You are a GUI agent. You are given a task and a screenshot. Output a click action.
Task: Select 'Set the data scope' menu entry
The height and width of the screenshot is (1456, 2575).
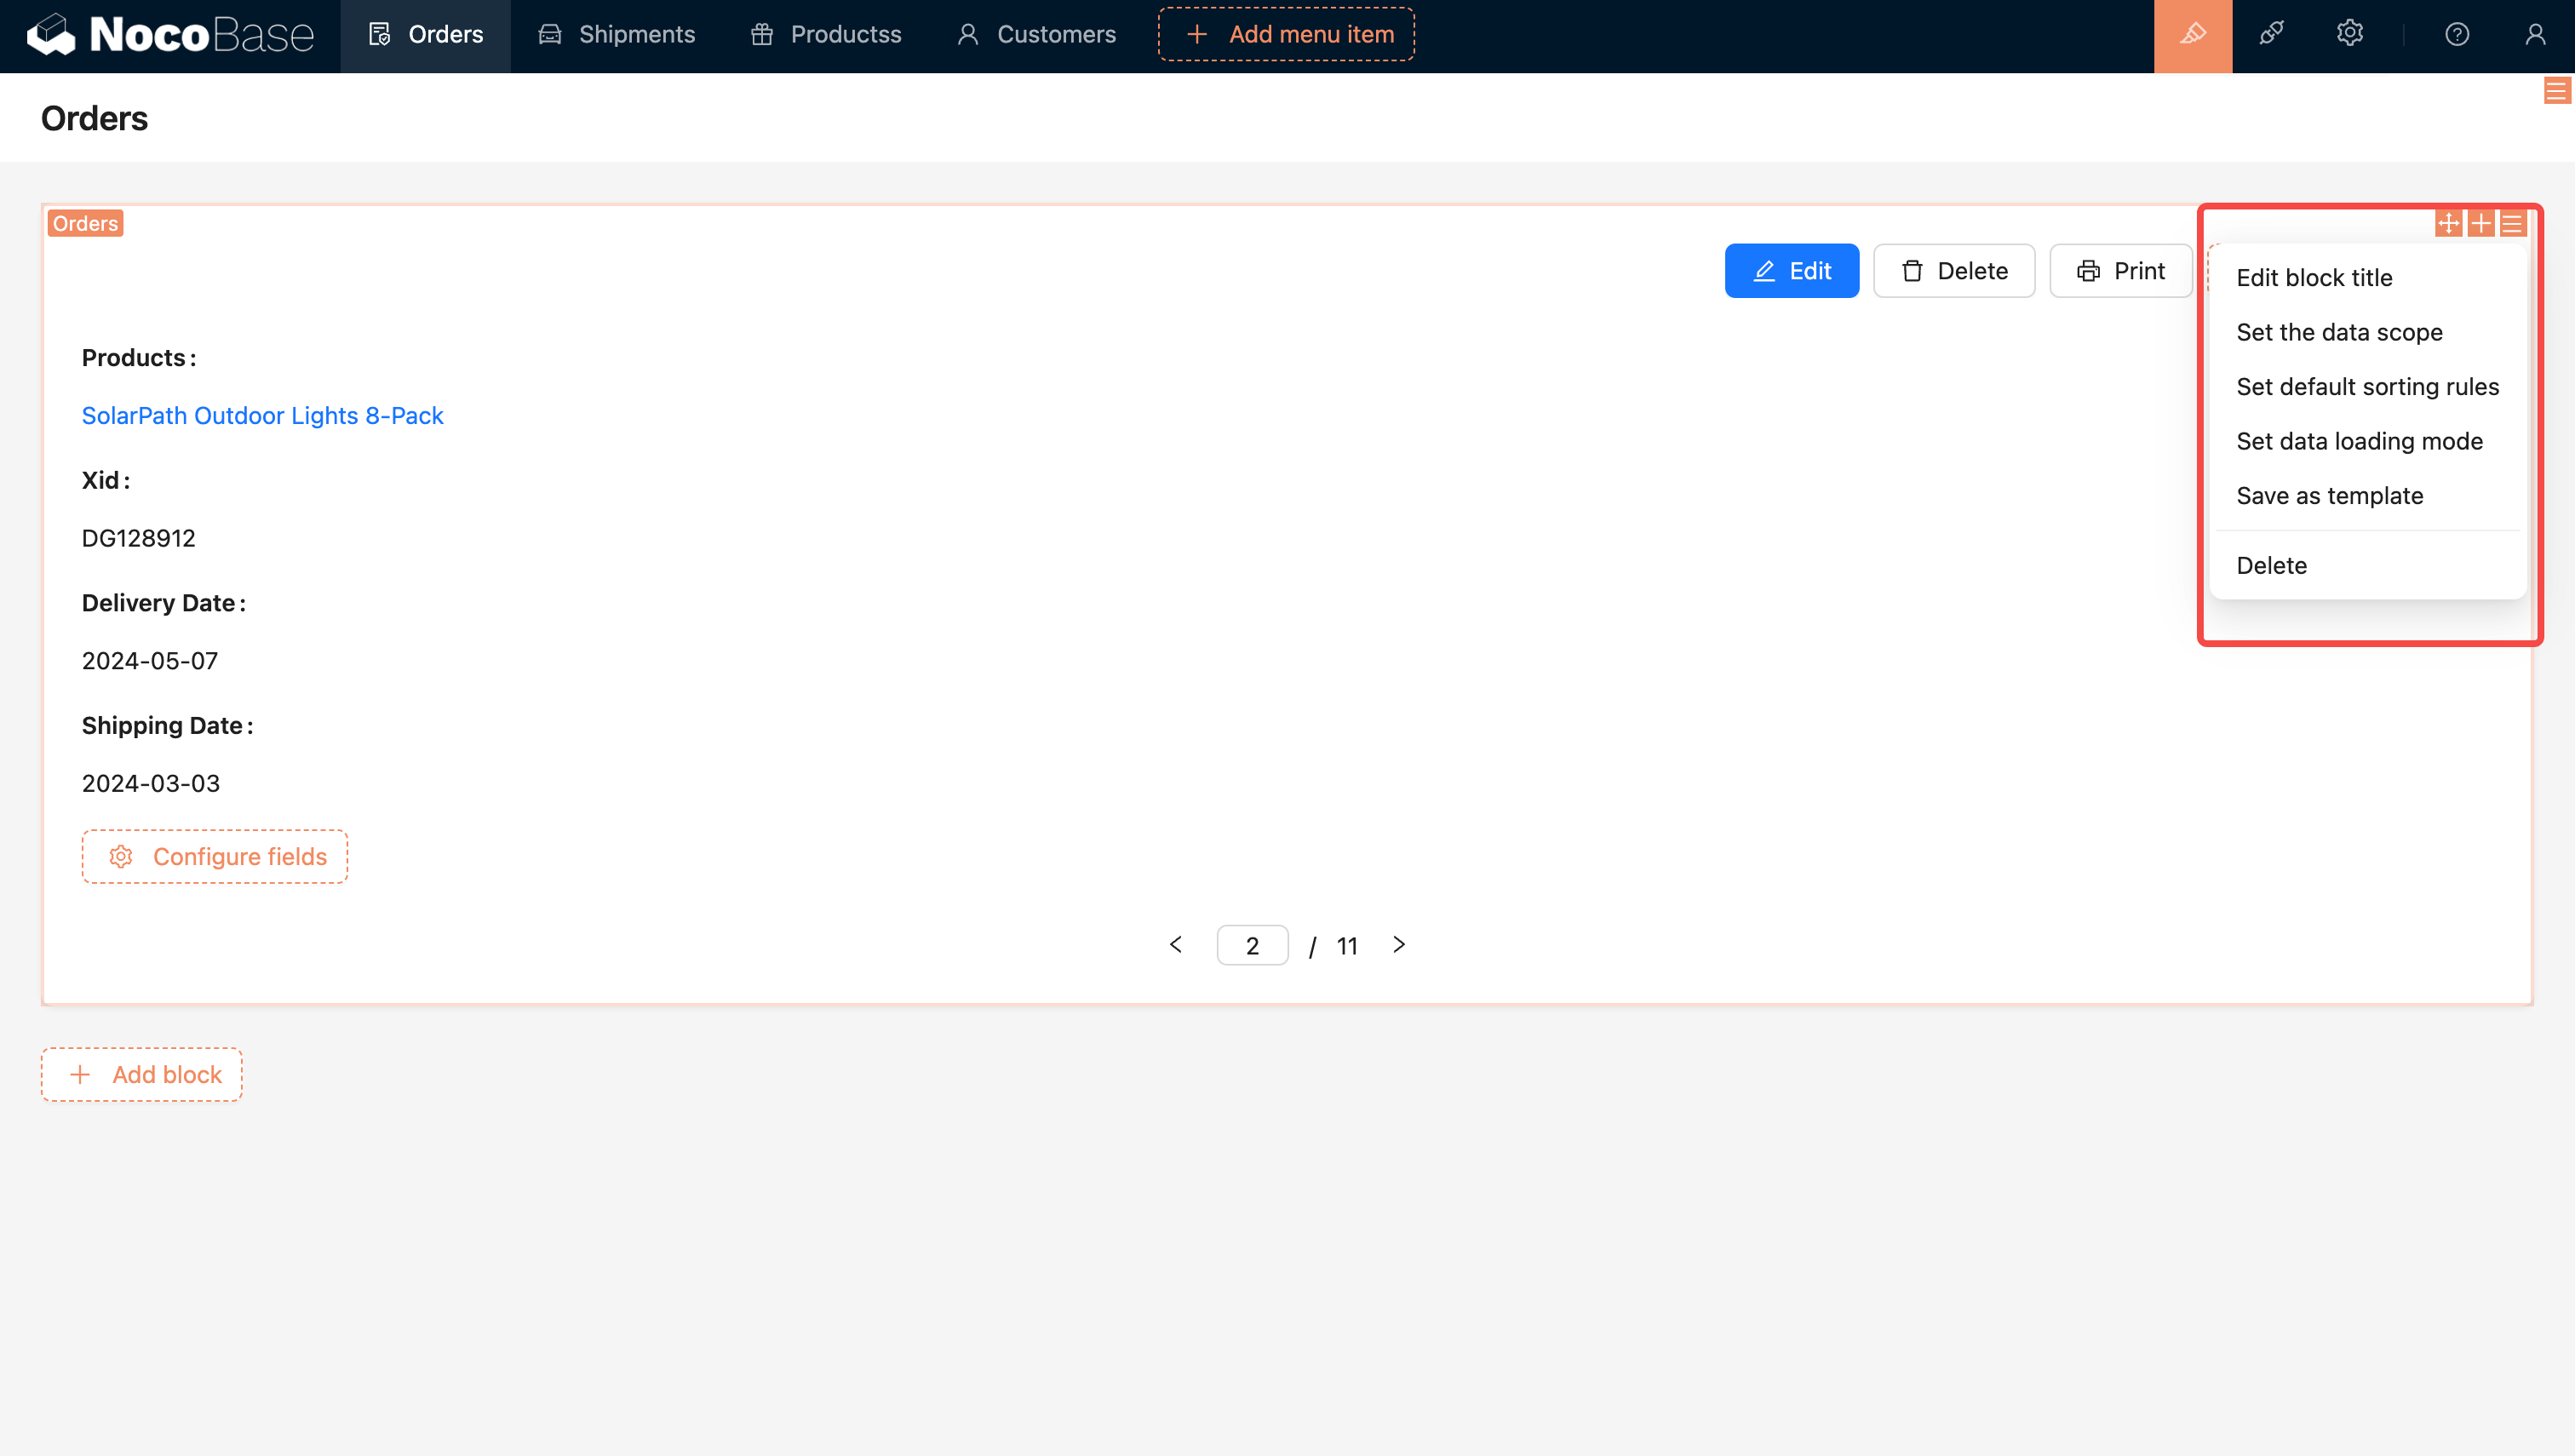pos(2339,332)
